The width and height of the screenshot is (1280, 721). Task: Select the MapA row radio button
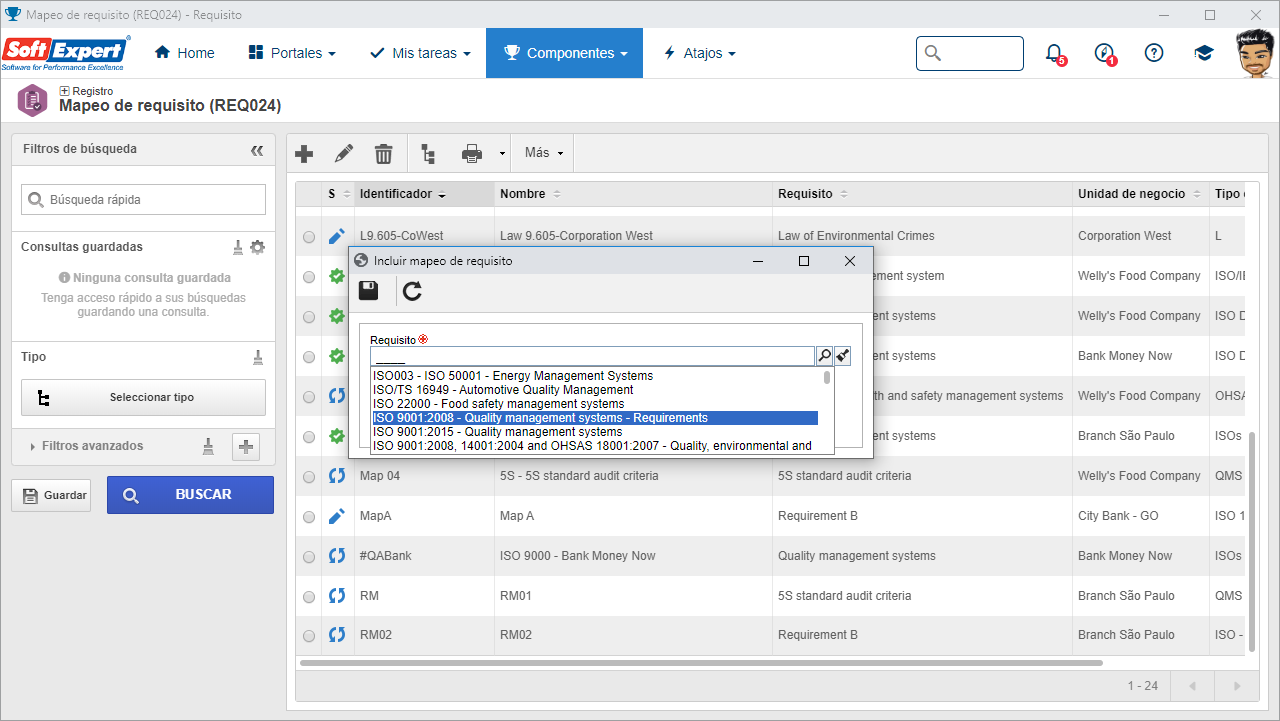(x=309, y=516)
